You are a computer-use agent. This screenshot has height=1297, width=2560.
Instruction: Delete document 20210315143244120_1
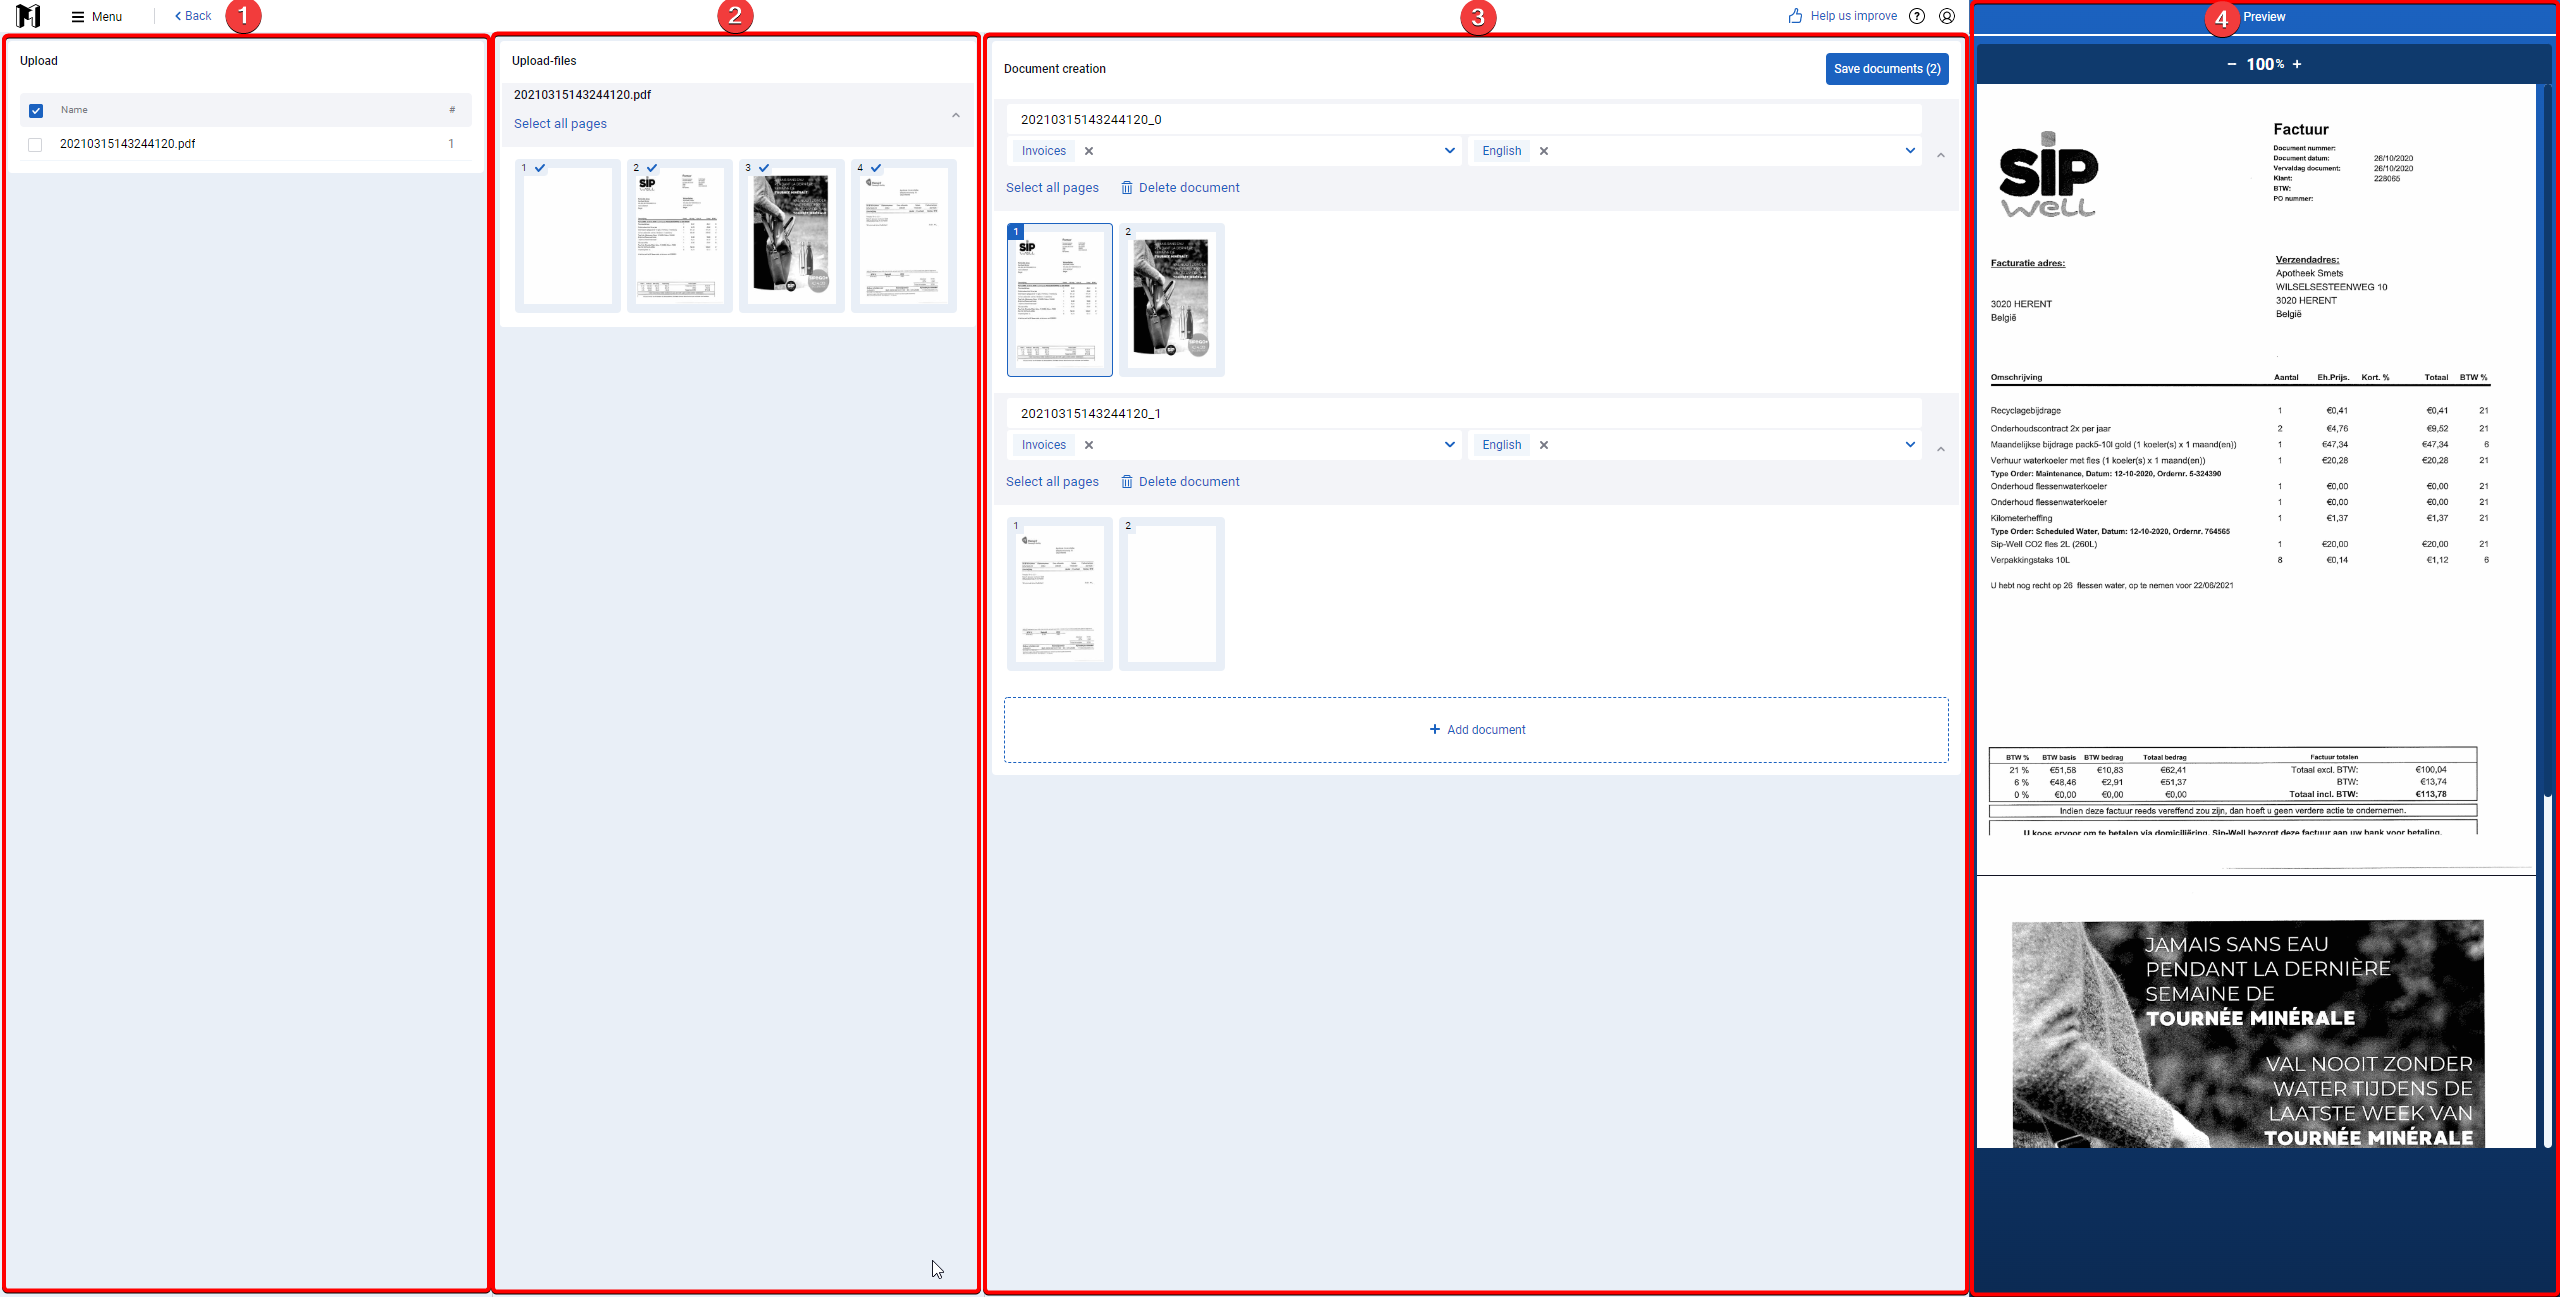click(x=1180, y=482)
